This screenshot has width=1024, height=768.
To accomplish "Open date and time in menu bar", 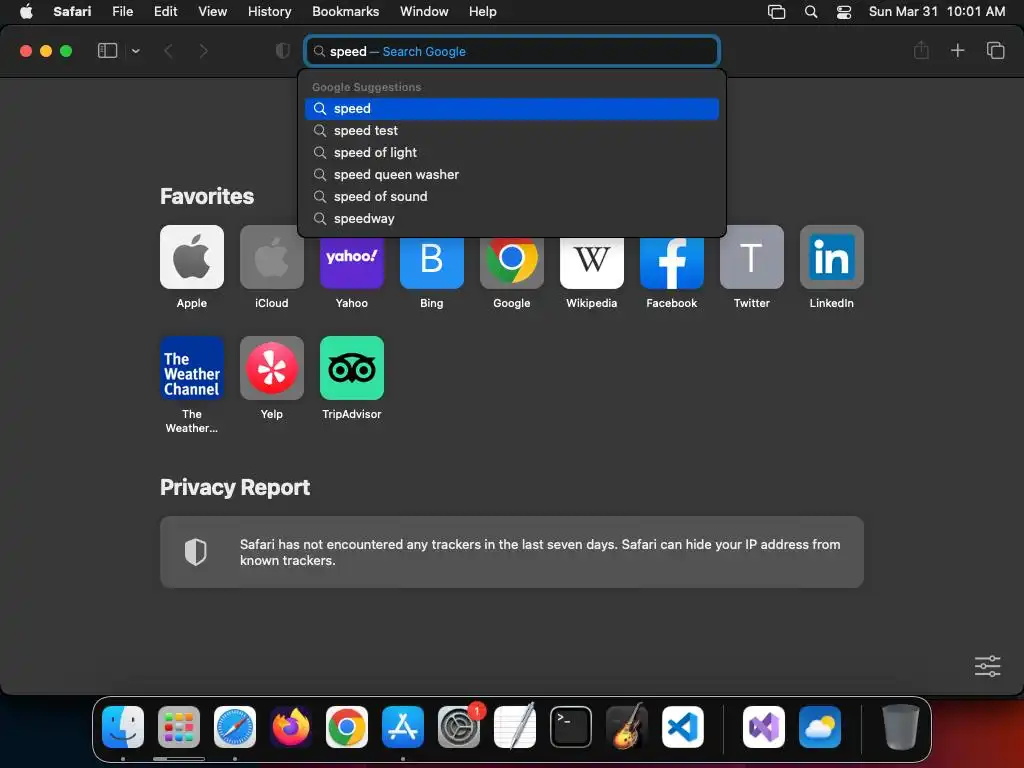I will tap(936, 11).
